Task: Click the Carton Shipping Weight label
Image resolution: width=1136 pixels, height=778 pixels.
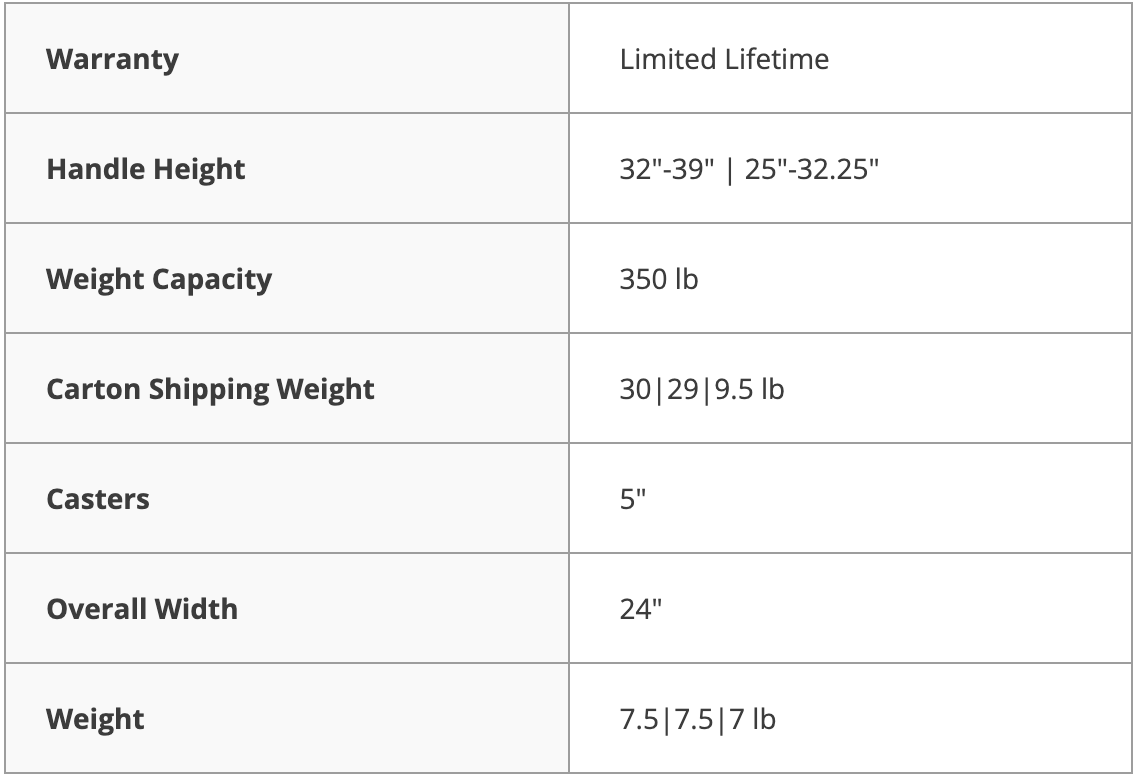Action: click(x=210, y=389)
